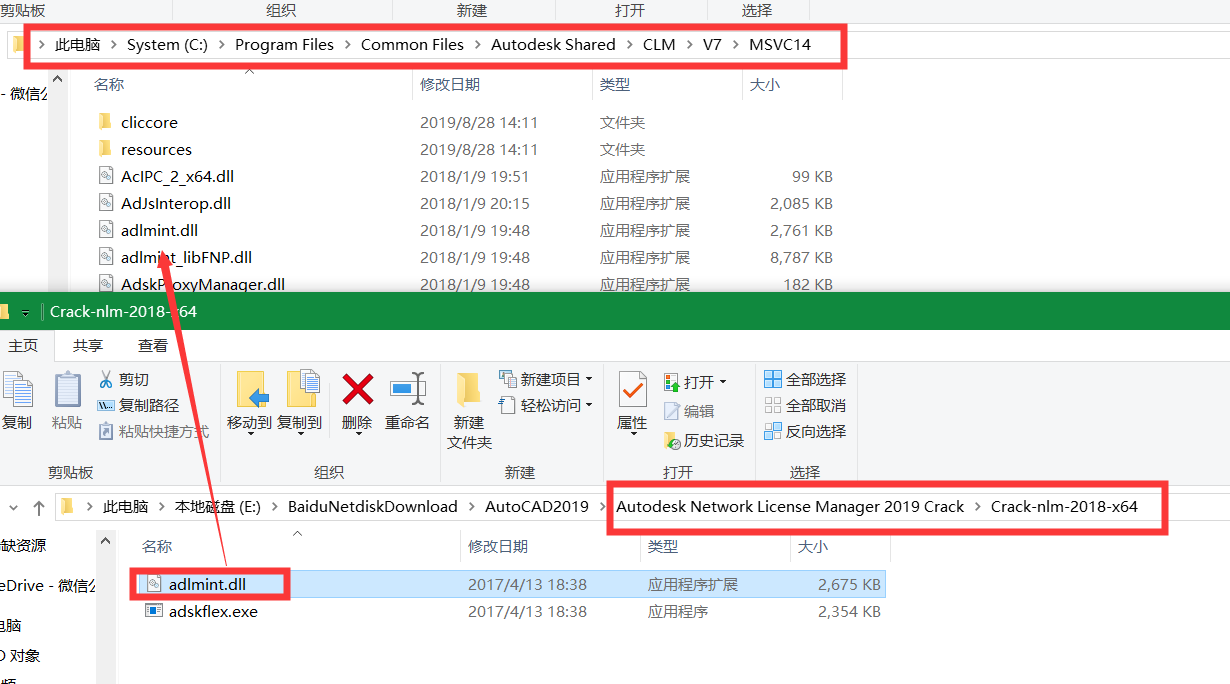This screenshot has height=684, width=1230.
Task: Click Select none (全部取消)
Action: pos(805,405)
